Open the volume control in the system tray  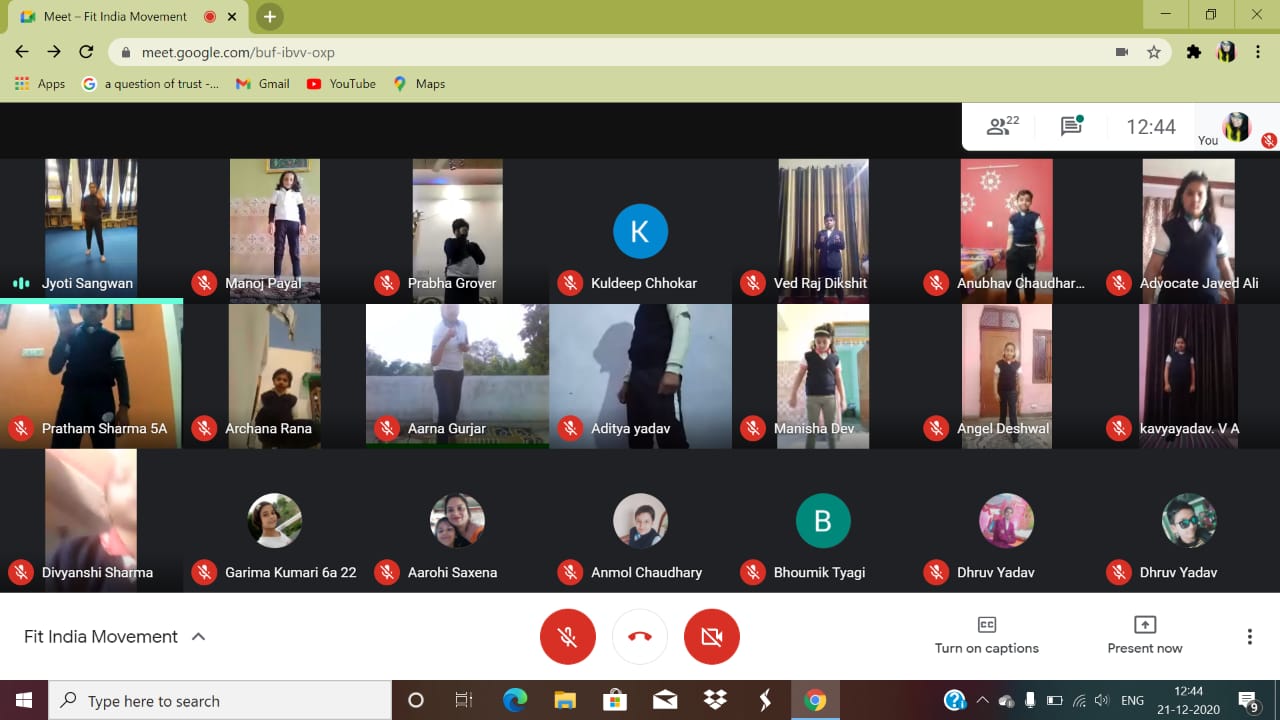(x=1101, y=700)
